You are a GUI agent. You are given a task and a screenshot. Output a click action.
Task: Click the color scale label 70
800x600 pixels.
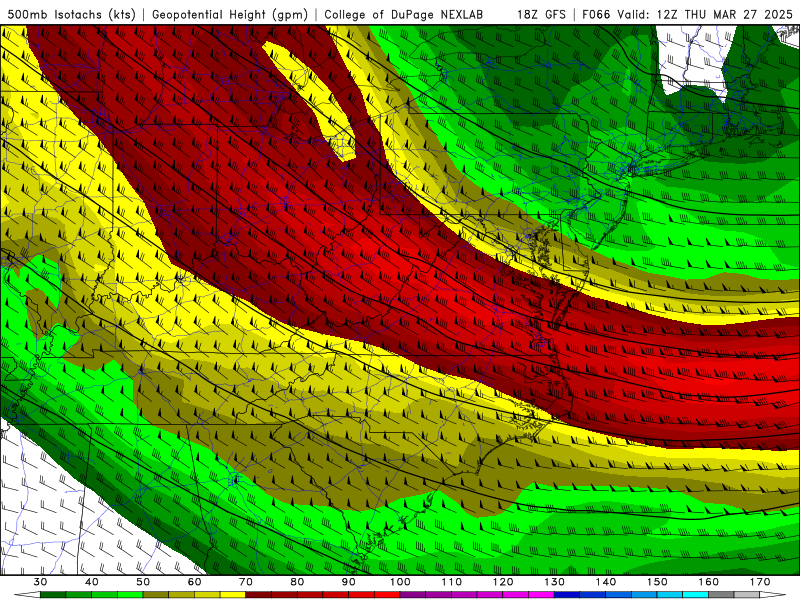246,582
